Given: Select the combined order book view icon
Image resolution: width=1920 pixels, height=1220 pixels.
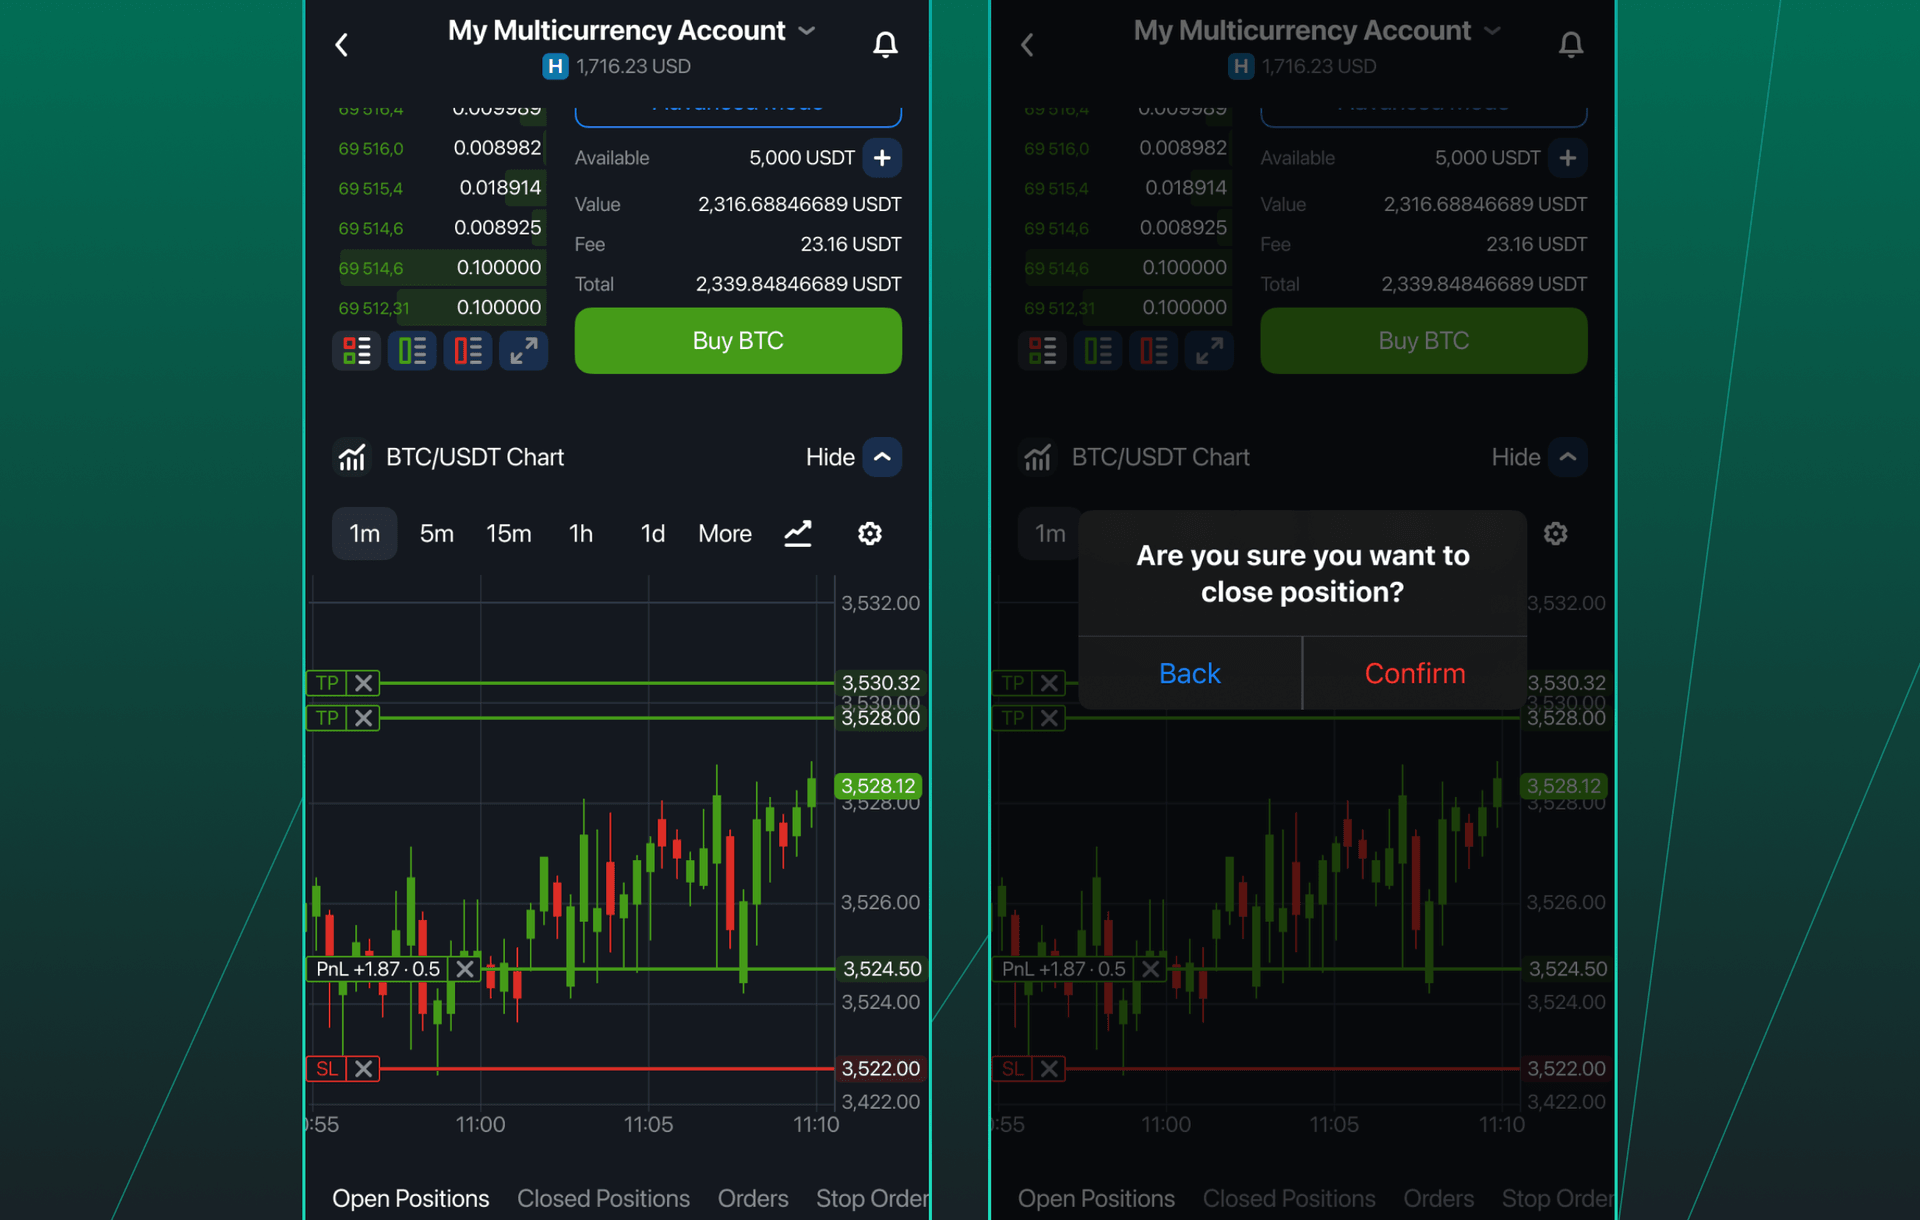Looking at the screenshot, I should tap(356, 350).
